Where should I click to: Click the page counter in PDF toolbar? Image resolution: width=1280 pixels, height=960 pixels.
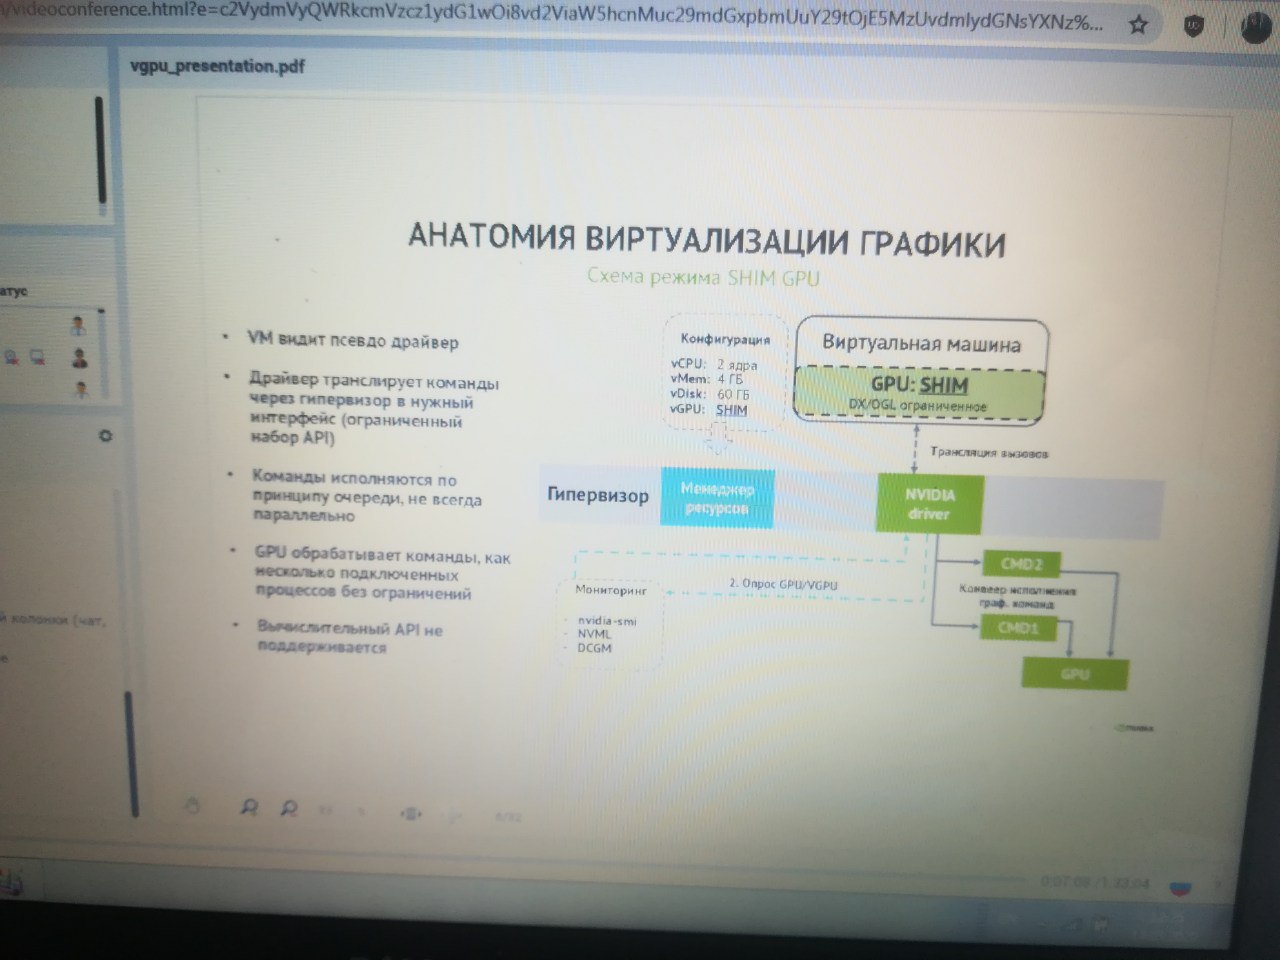coord(508,817)
